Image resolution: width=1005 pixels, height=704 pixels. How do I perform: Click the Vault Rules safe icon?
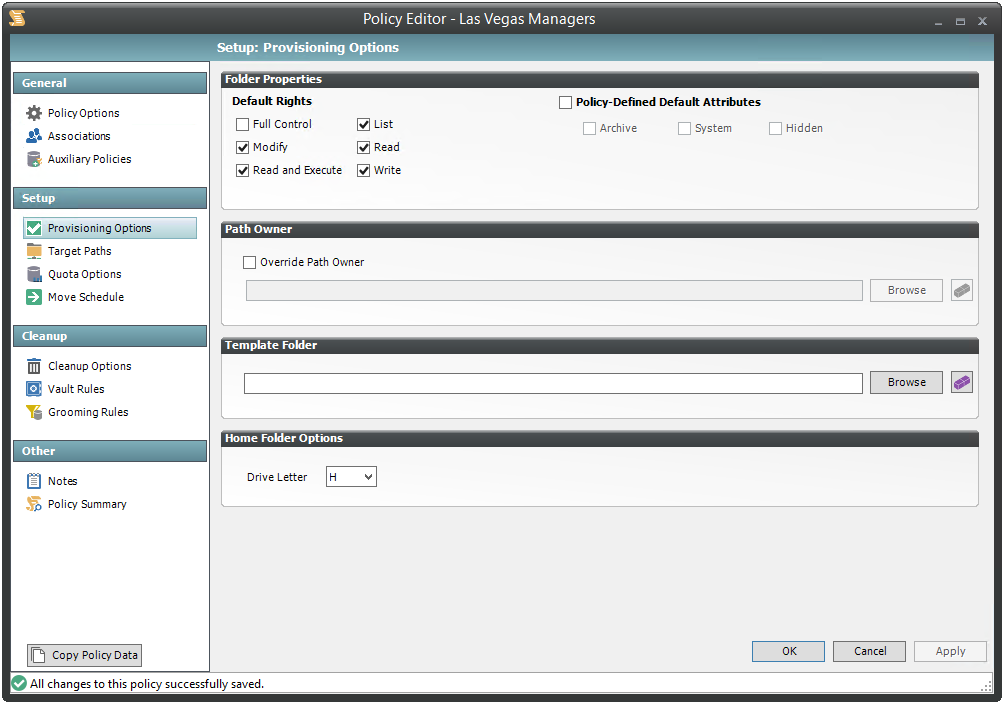click(x=34, y=389)
